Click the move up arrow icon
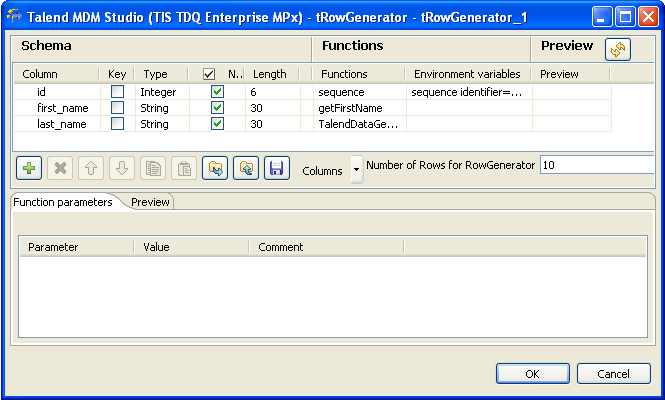This screenshot has height=400, width=665. [x=91, y=168]
